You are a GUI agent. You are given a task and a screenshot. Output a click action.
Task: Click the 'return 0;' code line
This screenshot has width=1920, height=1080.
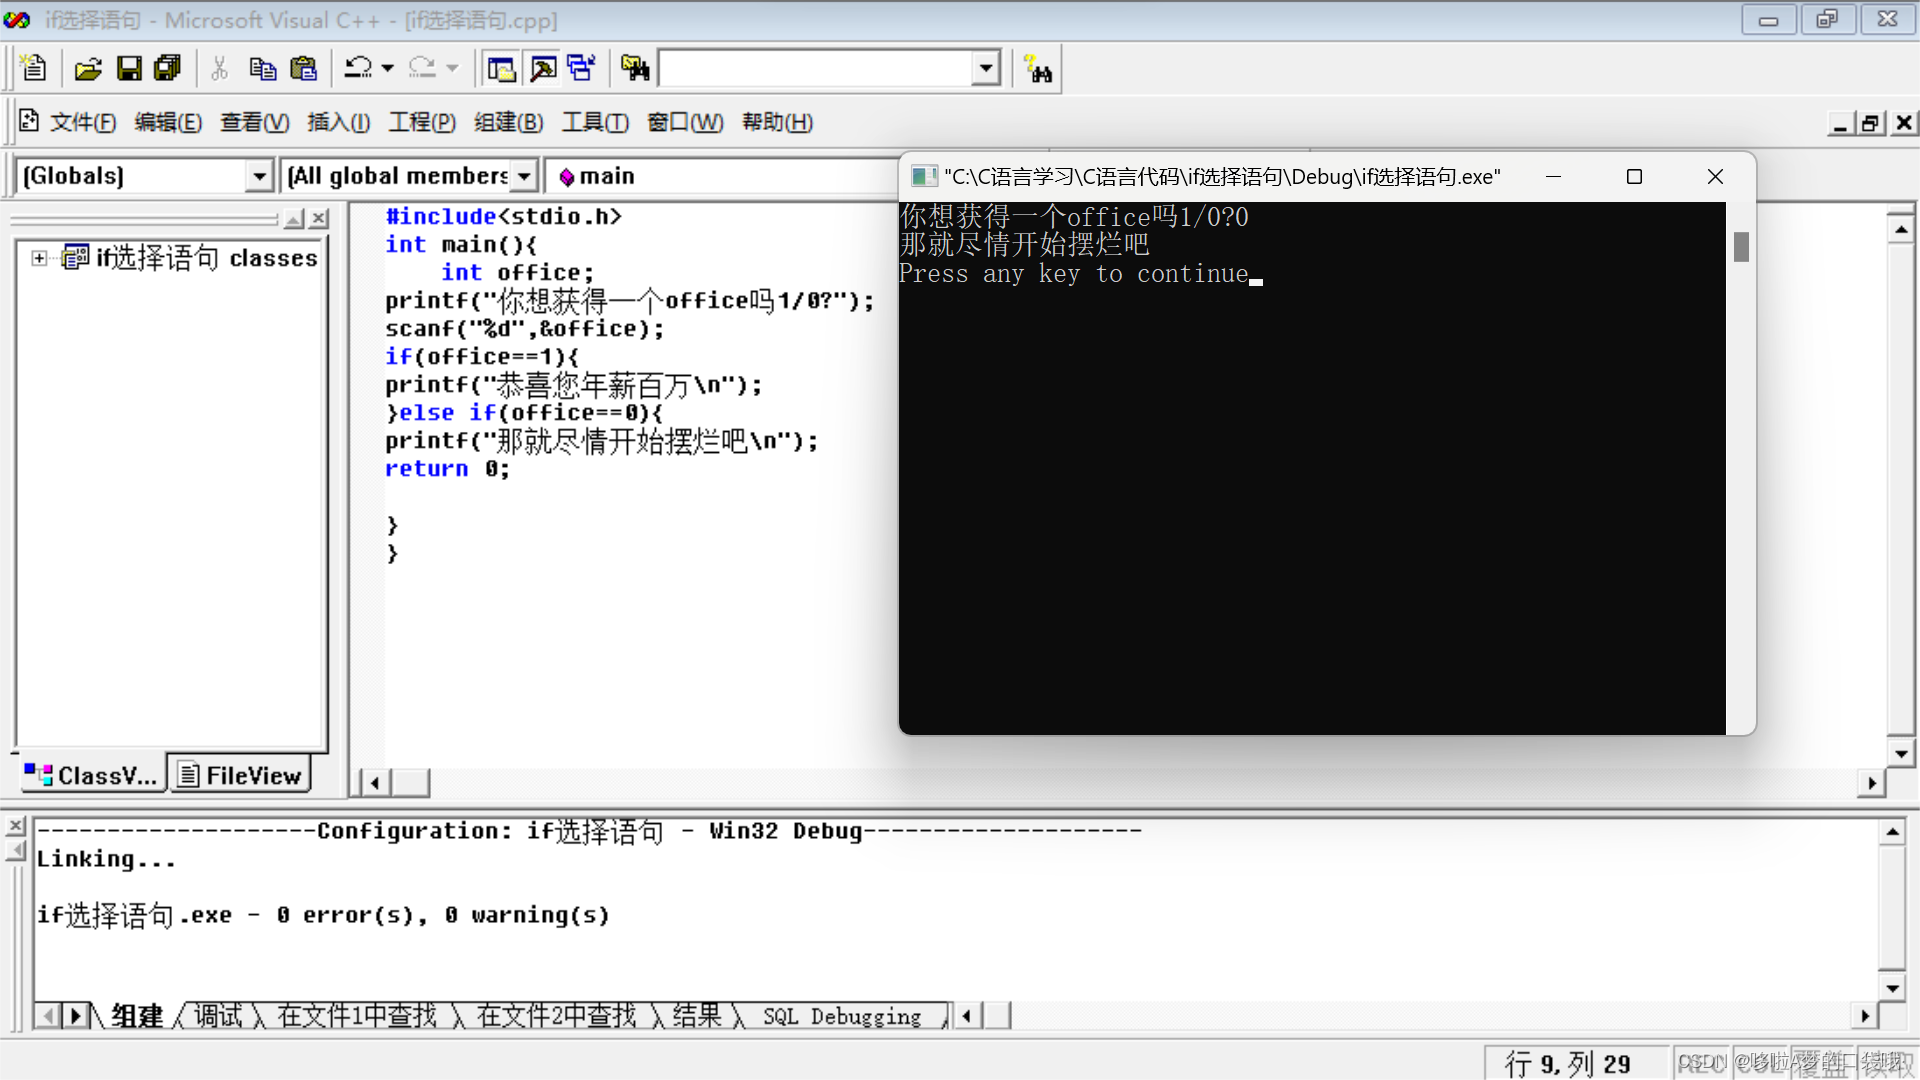[447, 469]
